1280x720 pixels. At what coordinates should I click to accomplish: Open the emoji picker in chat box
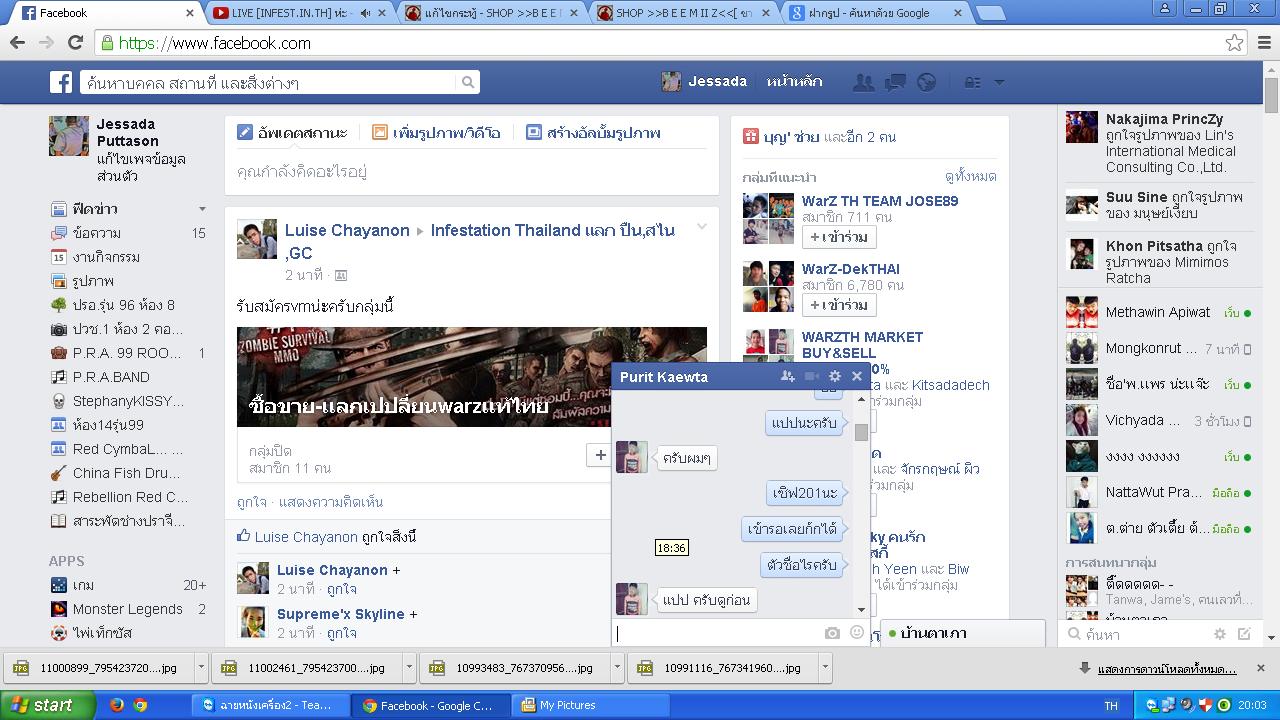click(856, 632)
